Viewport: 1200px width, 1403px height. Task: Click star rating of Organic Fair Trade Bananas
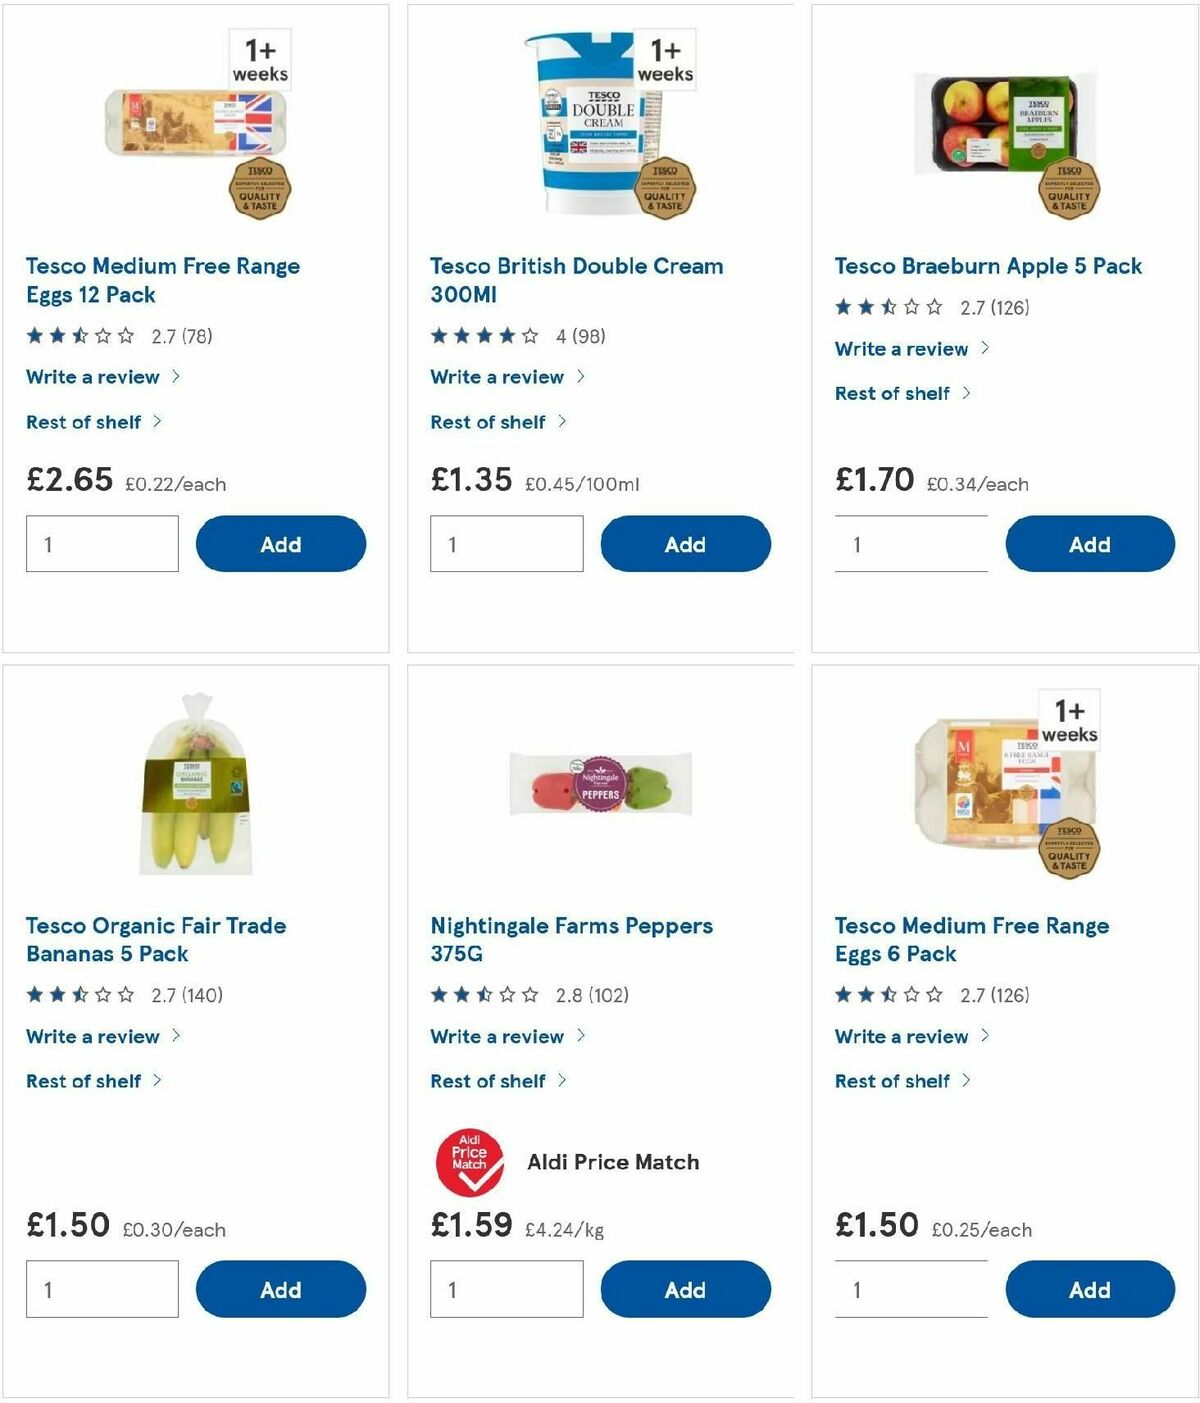point(79,995)
